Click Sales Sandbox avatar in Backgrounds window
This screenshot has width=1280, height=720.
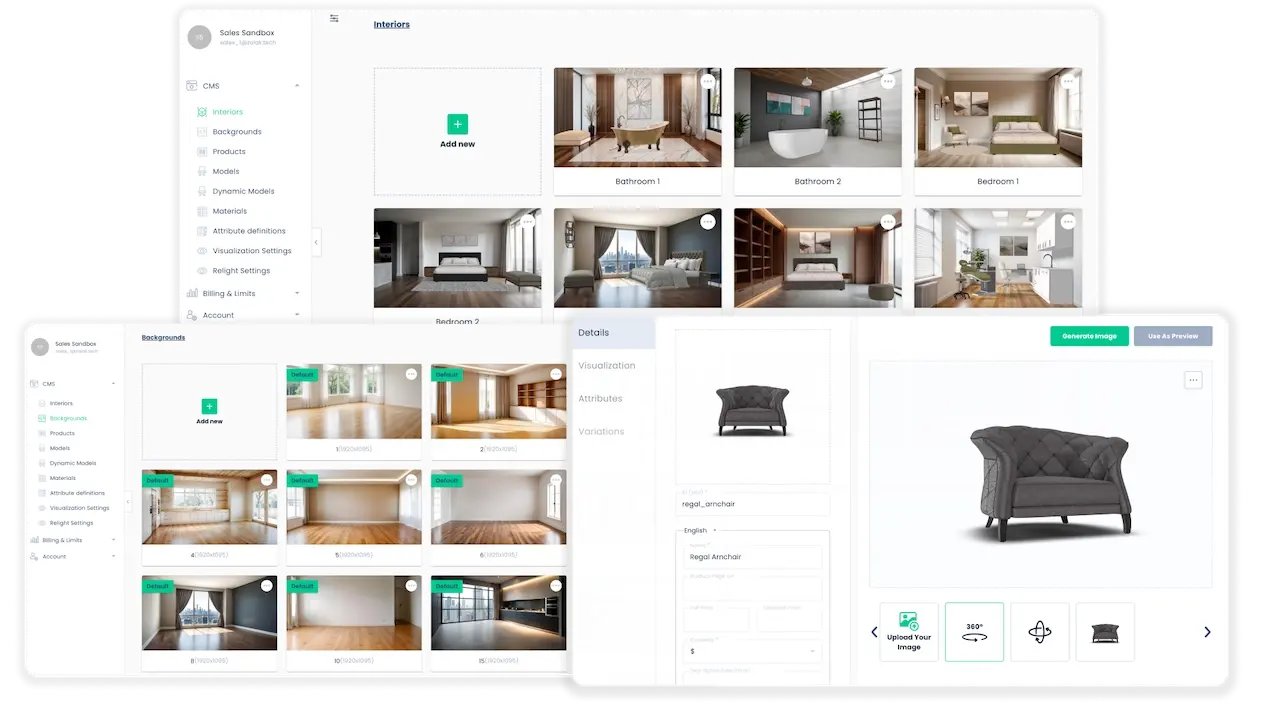click(40, 347)
